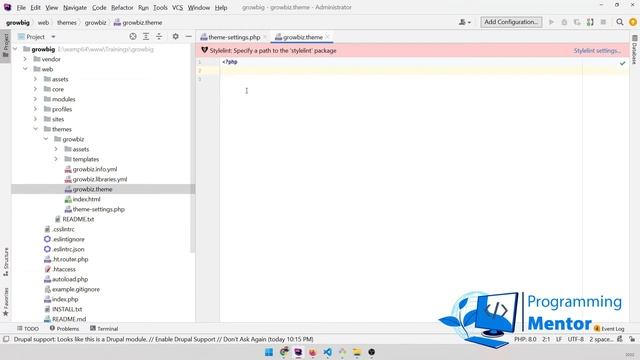The width and height of the screenshot is (640, 360).
Task: Select INSTALL.txt file
Action: (63, 309)
